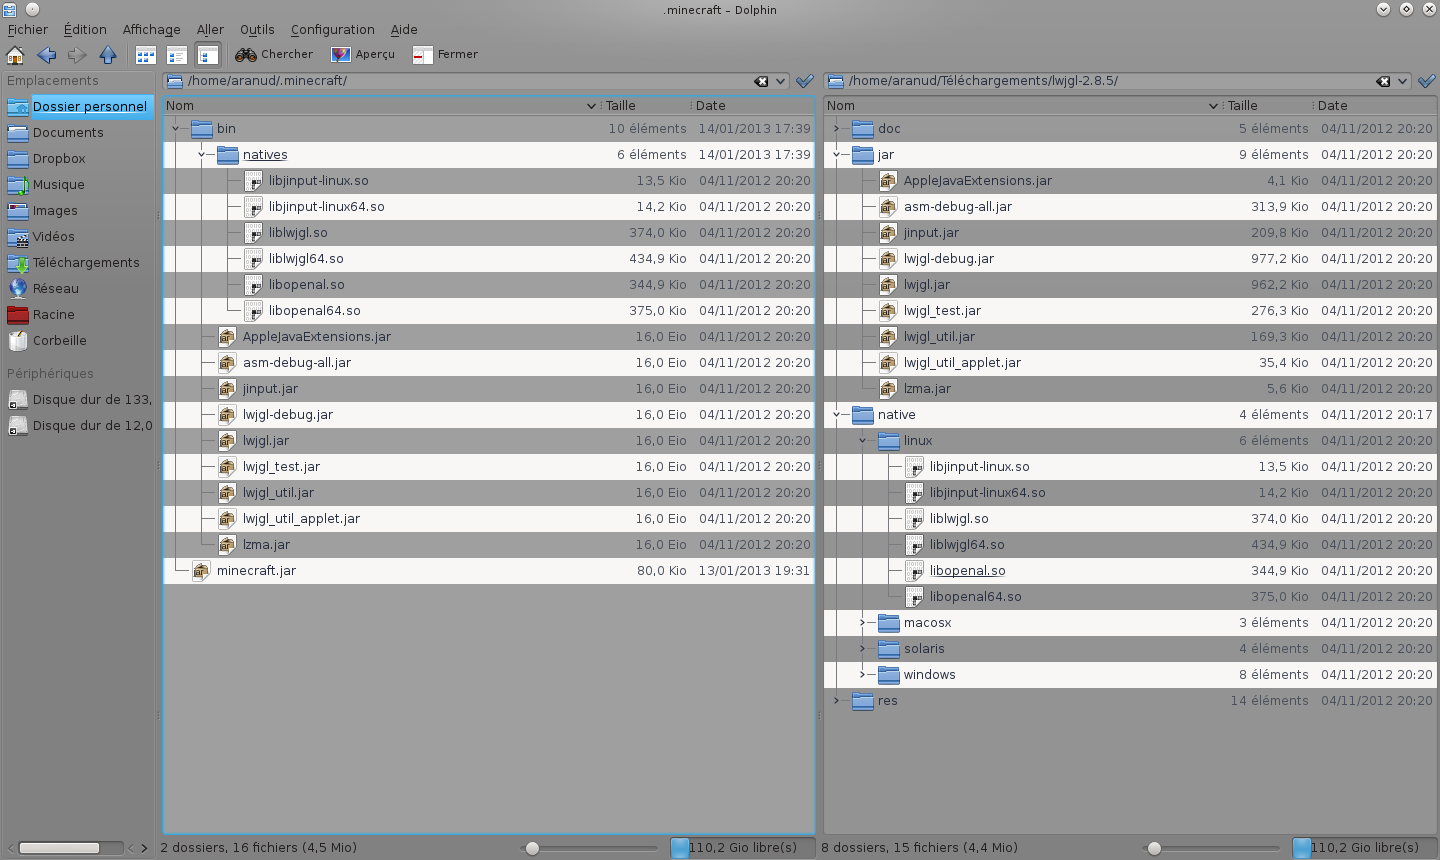Viewport: 1440px width, 860px height.
Task: Open Documents in Emplacements panel
Action: pyautogui.click(x=68, y=132)
